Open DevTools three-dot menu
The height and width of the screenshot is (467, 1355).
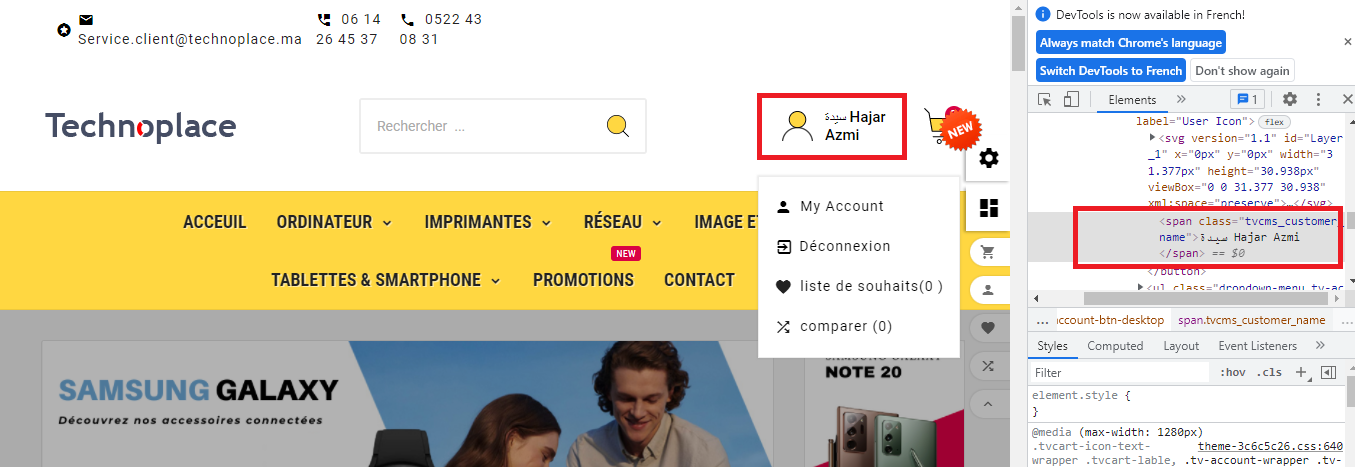point(1319,99)
